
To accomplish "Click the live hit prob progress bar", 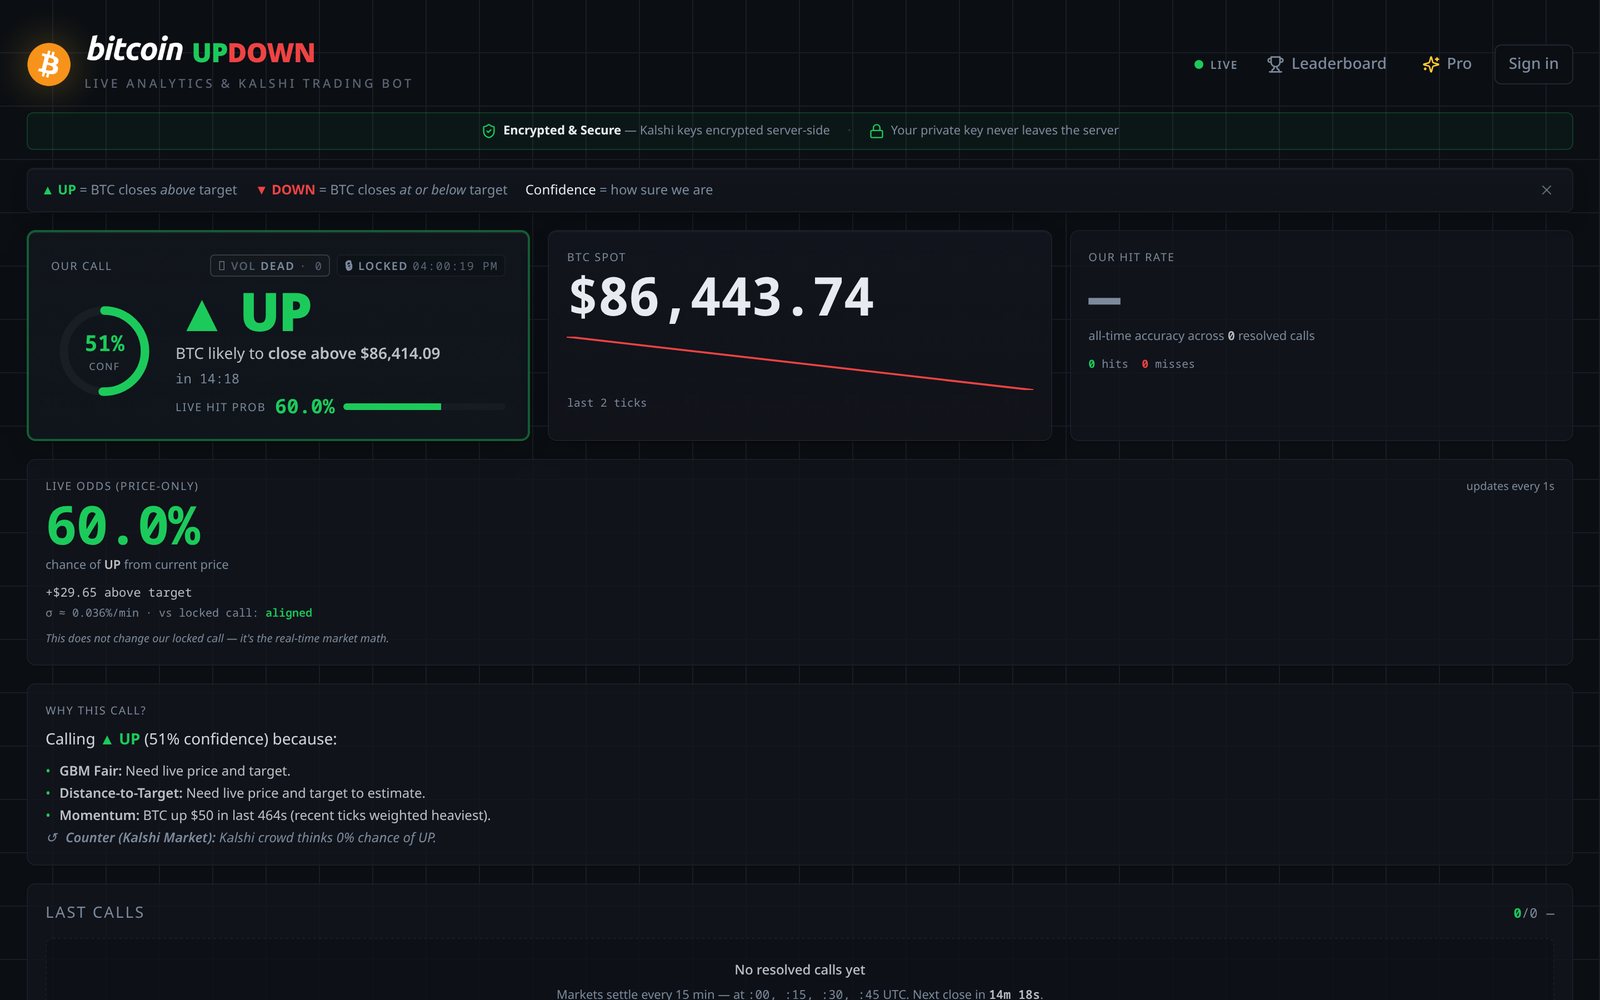I will 423,407.
